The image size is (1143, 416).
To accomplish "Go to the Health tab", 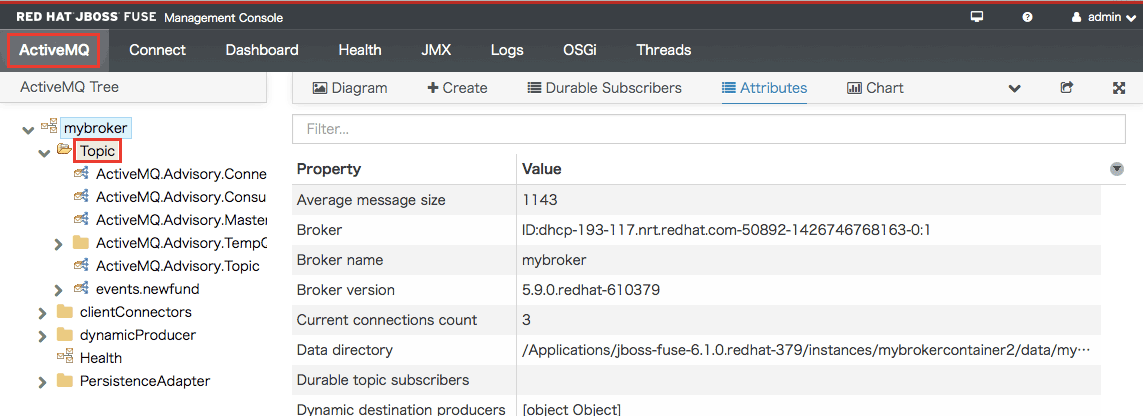I will pyautogui.click(x=359, y=50).
